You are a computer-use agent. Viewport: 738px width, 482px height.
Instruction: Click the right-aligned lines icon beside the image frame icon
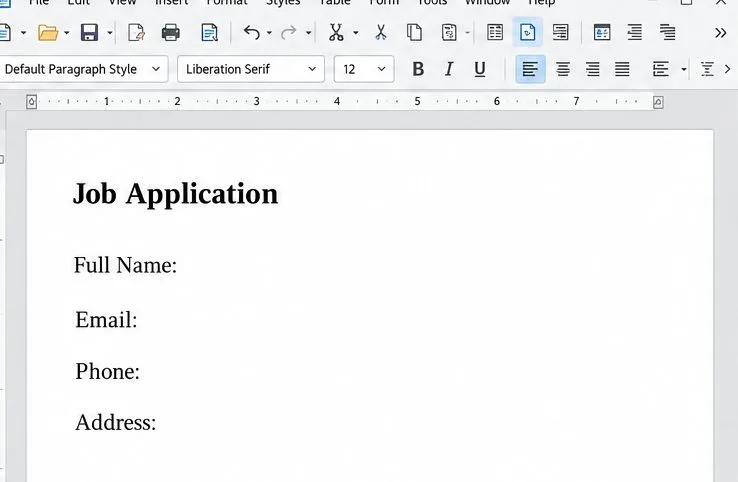(634, 32)
